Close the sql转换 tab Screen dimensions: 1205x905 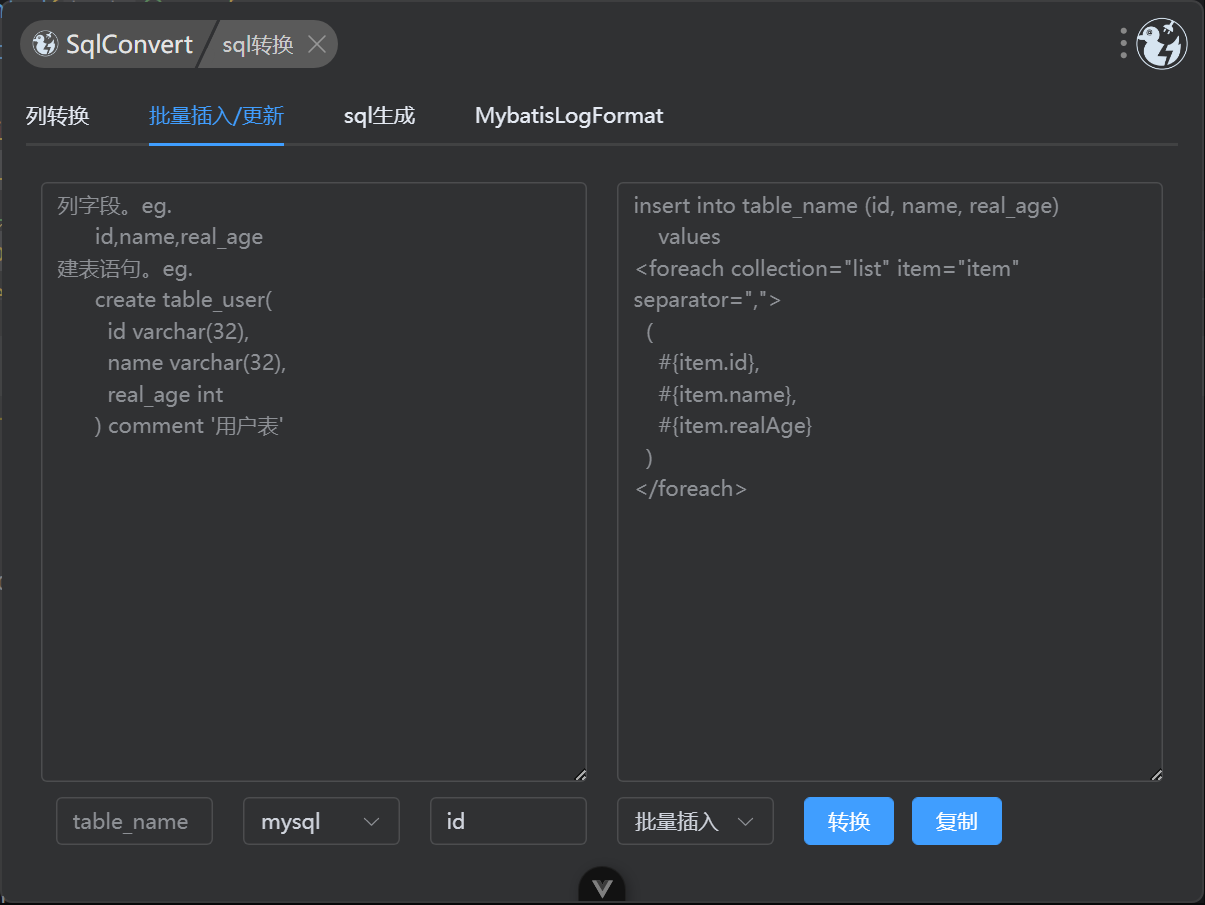tap(317, 44)
